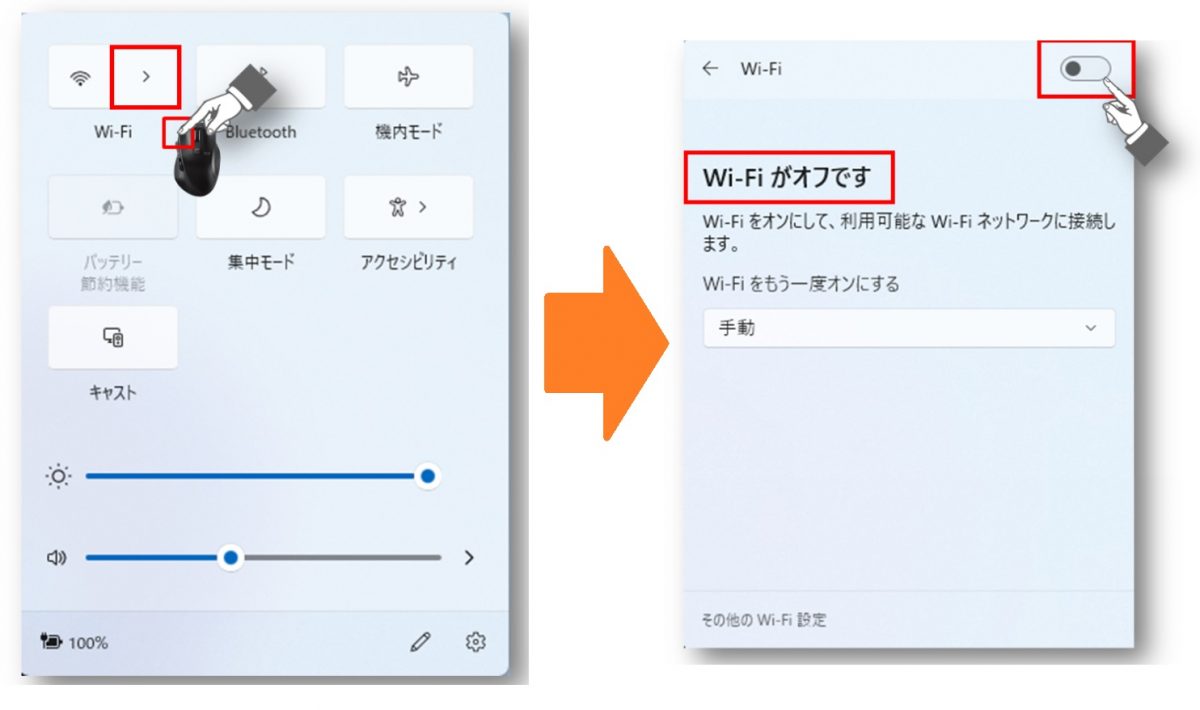The image size is (1200, 710).
Task: Open その他の Wi-Fi 設定 link
Action: tap(765, 620)
